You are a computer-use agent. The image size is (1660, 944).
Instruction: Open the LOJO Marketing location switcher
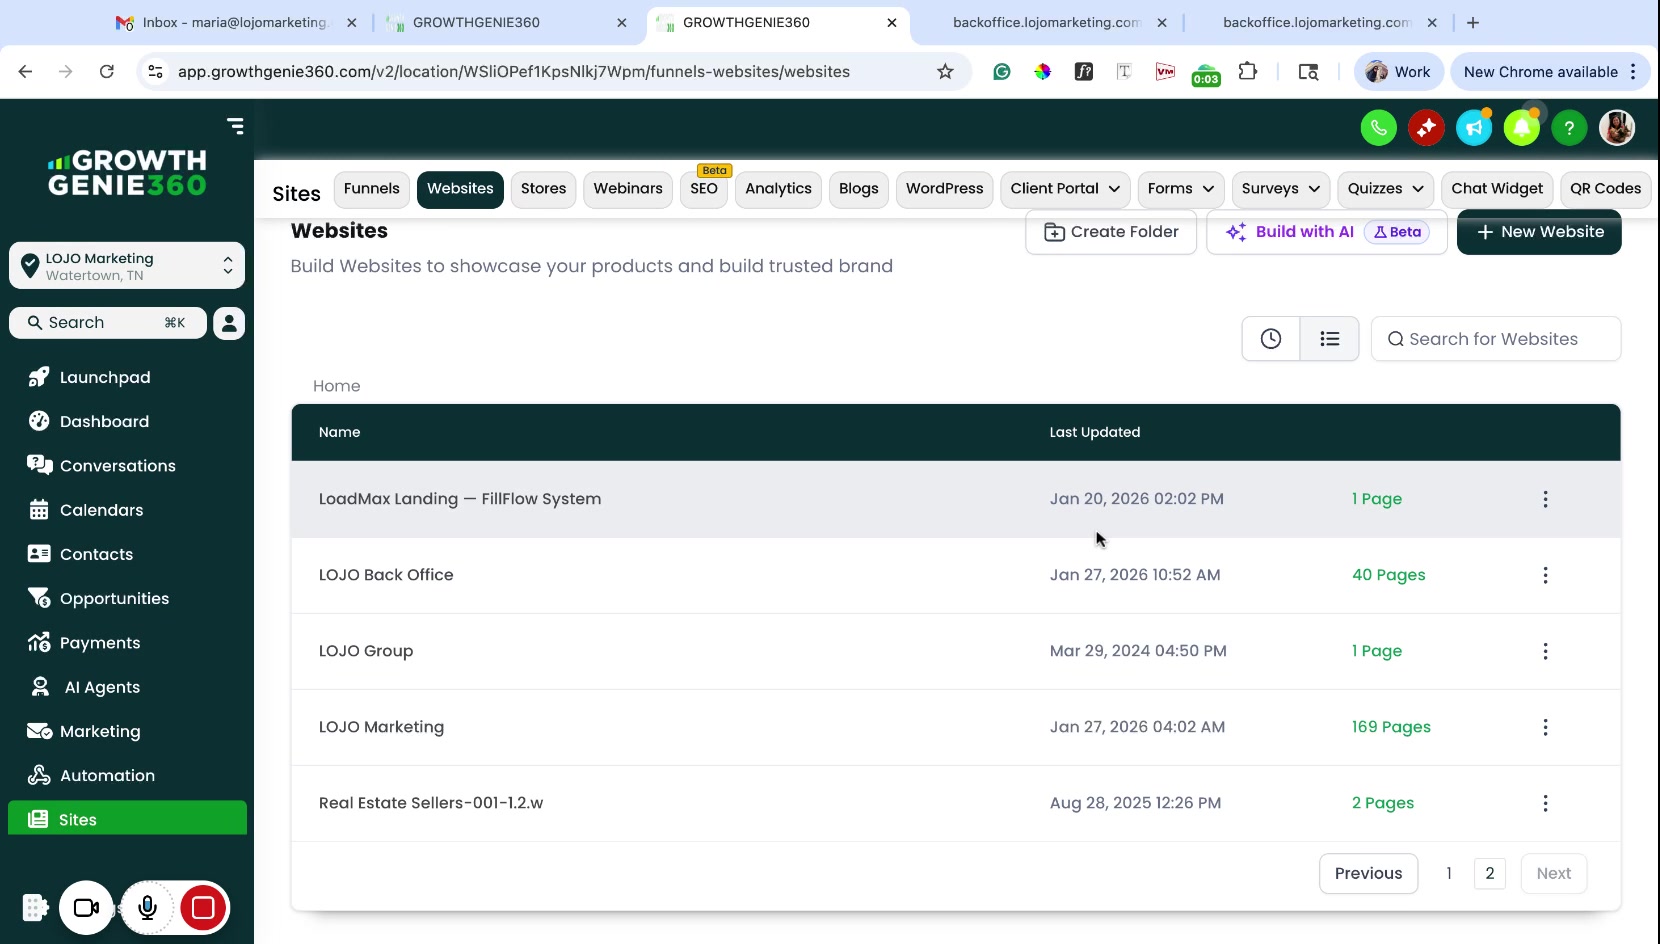(127, 266)
